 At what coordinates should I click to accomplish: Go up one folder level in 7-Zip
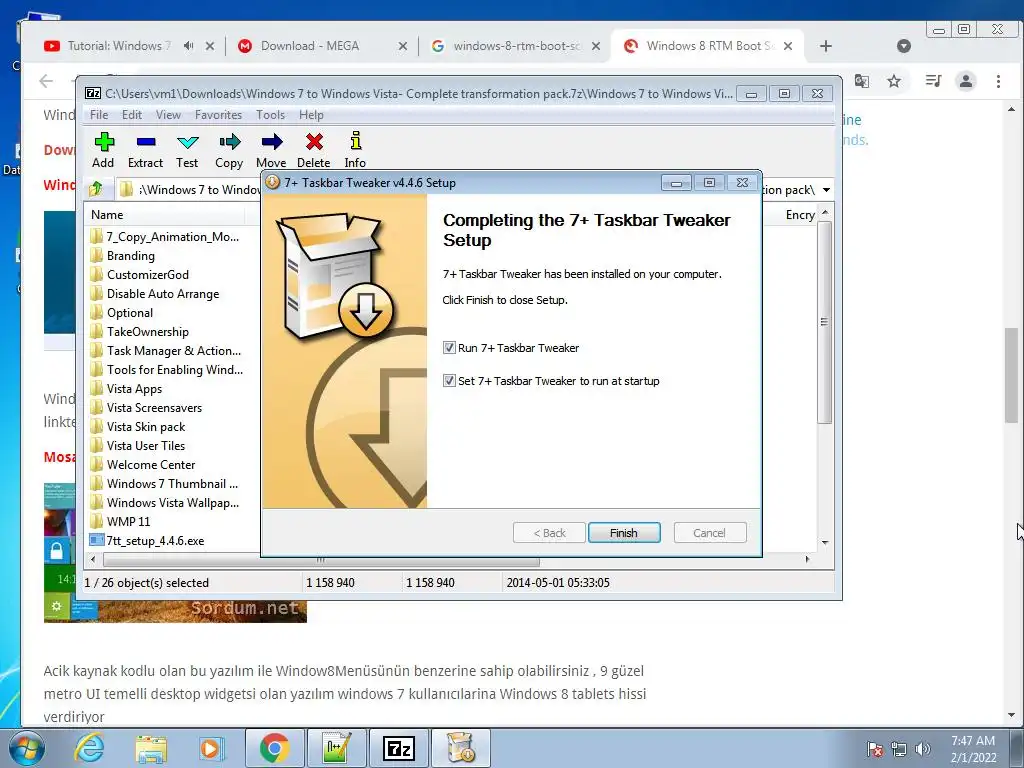(97, 189)
